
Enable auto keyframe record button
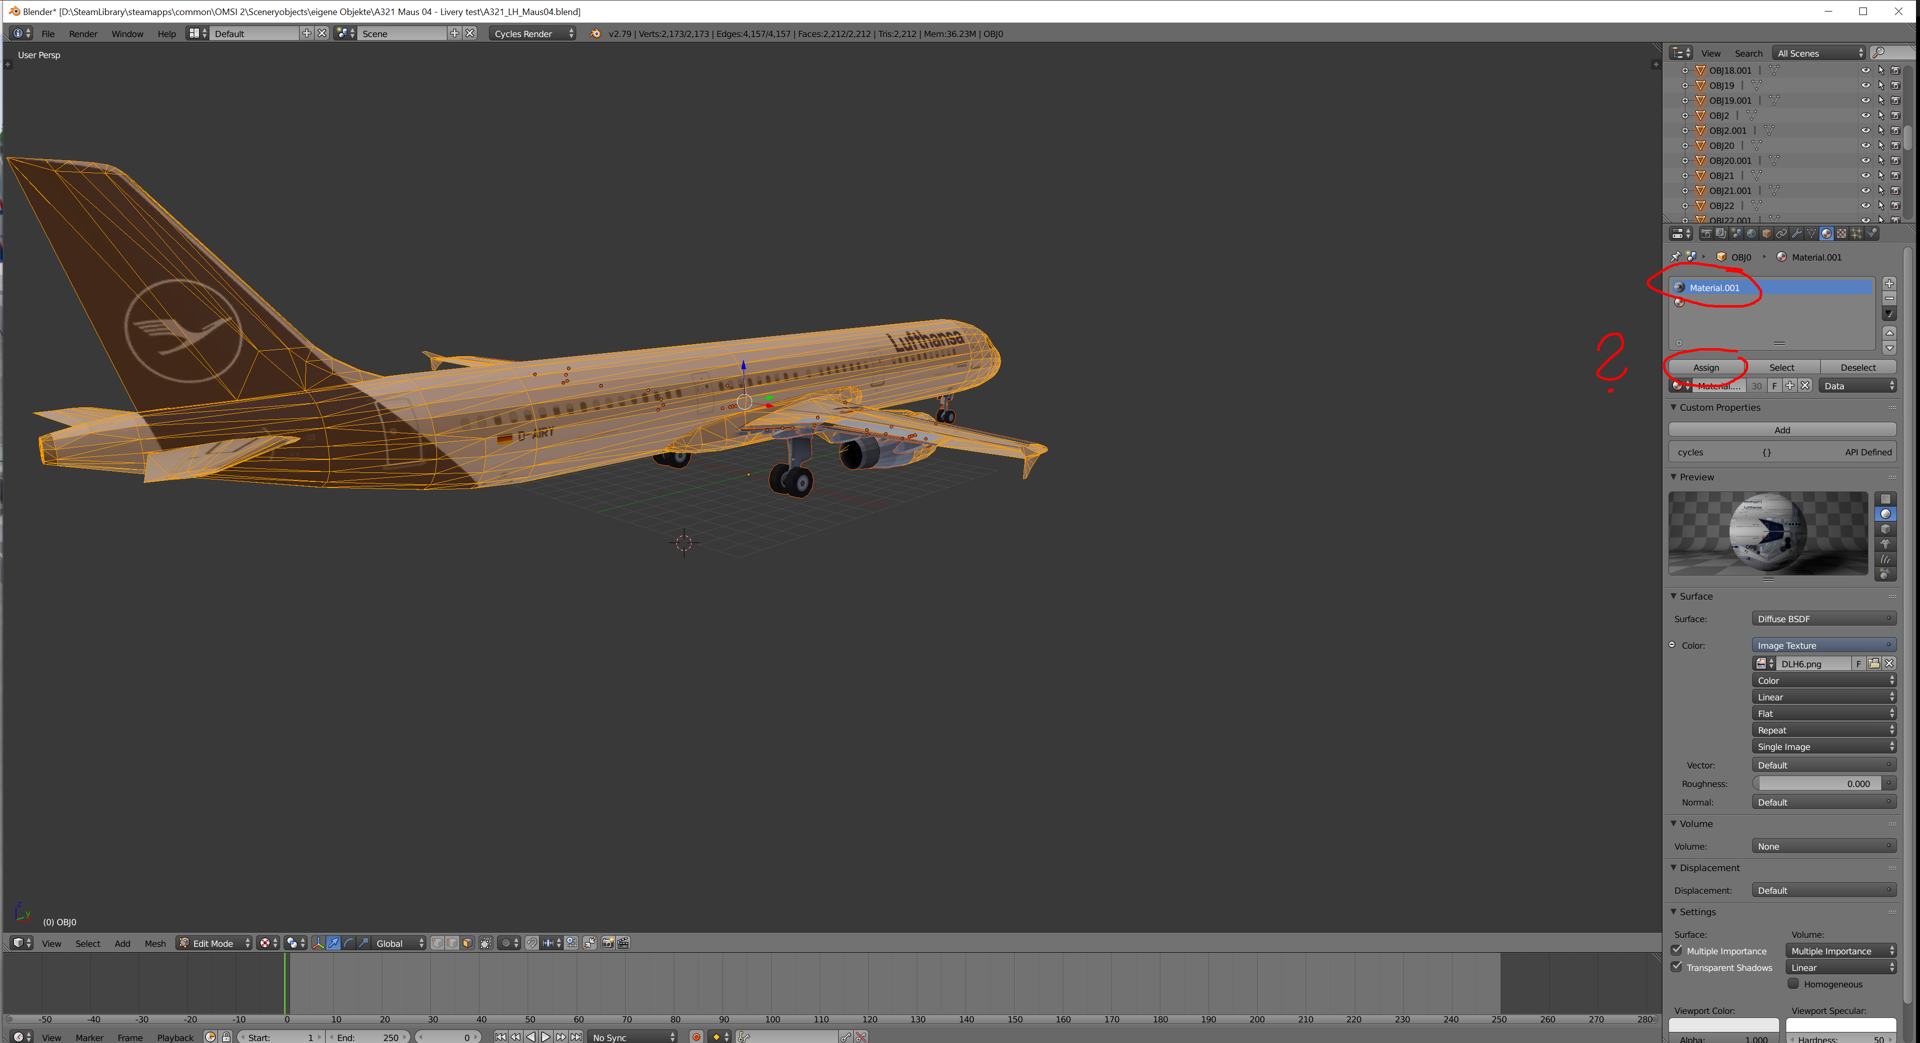point(696,1037)
